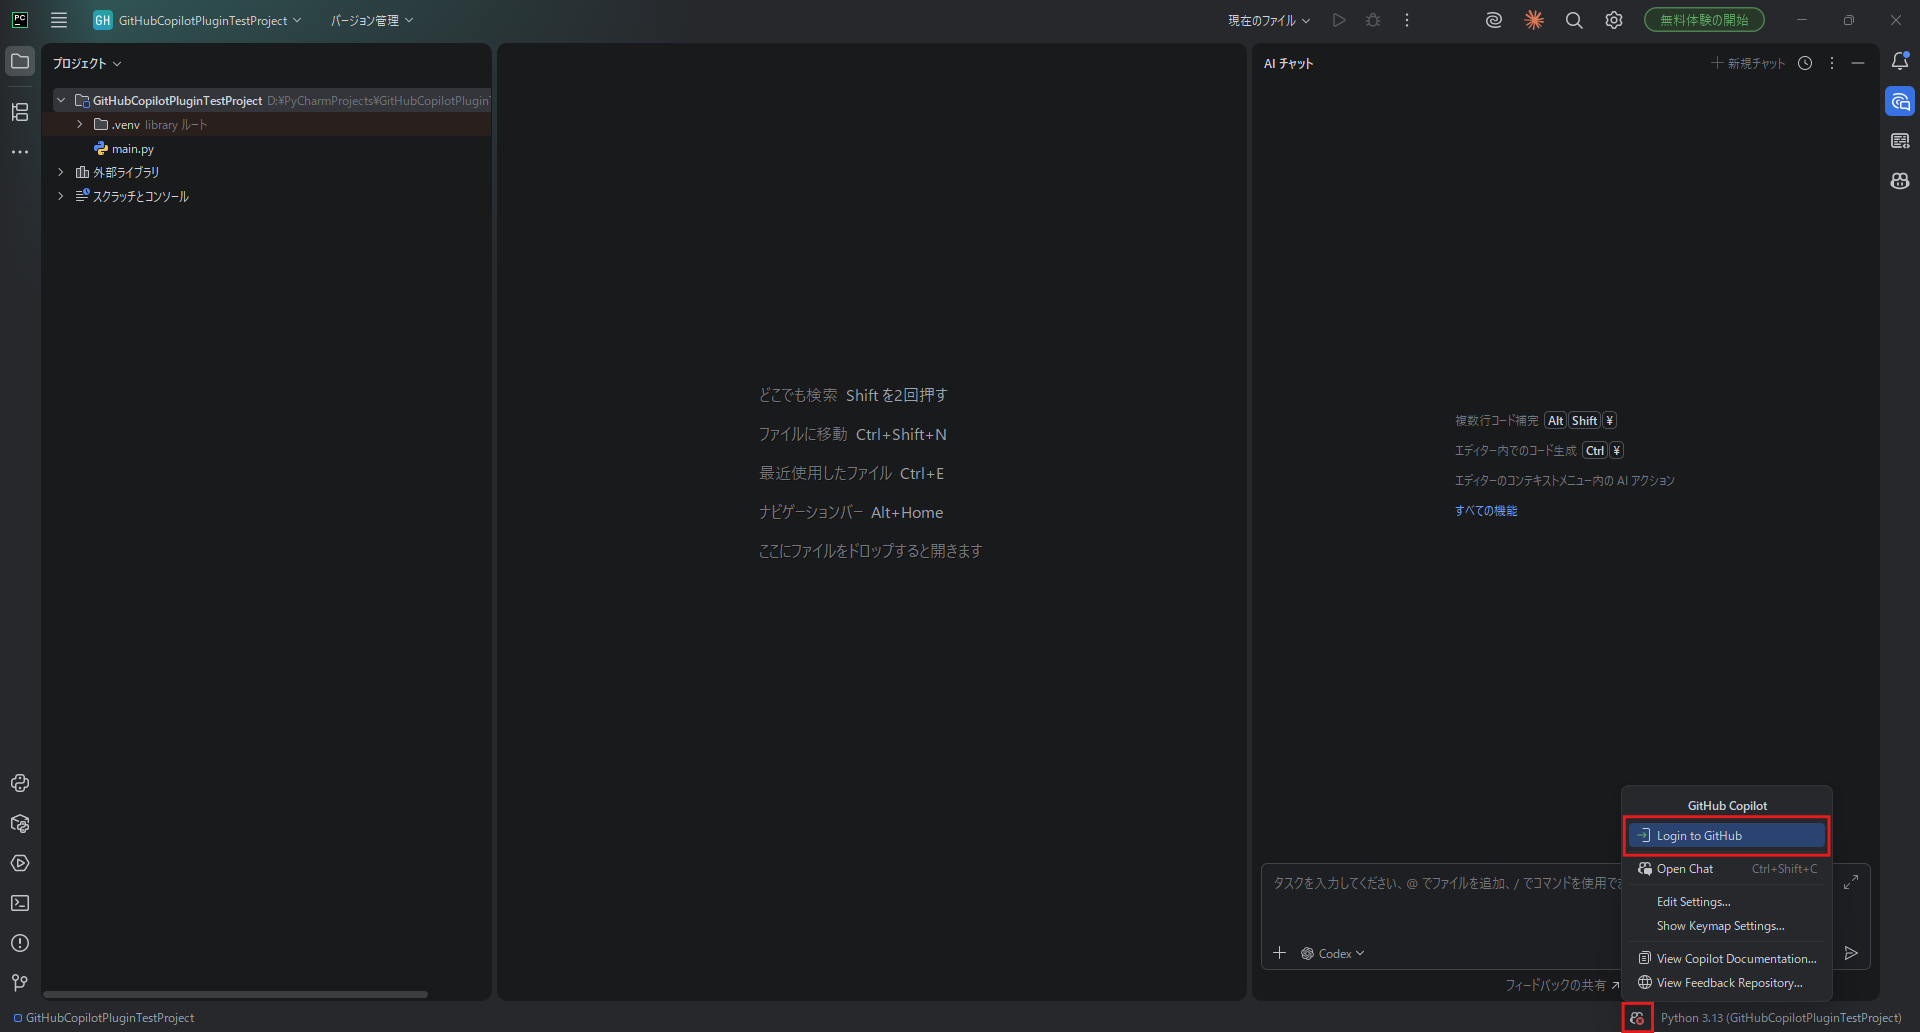Click the すべての機能 link
1920x1033 pixels.
[1486, 511]
